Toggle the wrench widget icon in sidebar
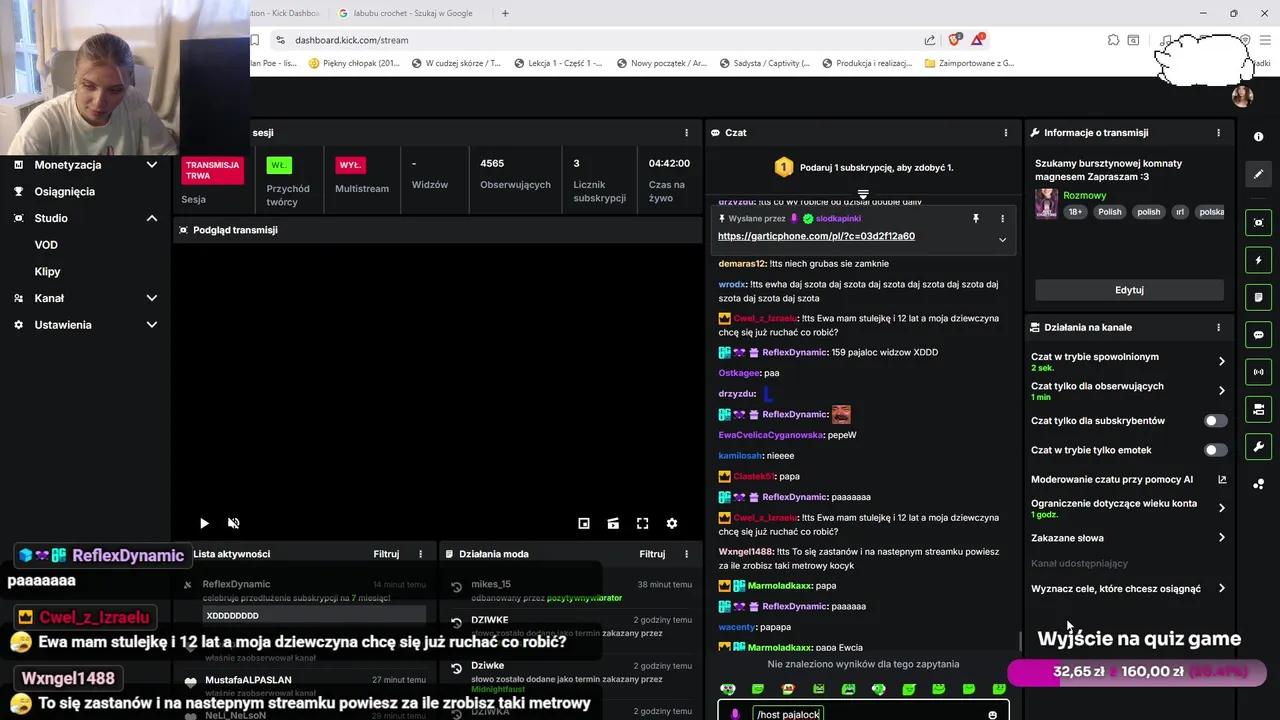Viewport: 1280px width, 720px height. click(x=1258, y=446)
